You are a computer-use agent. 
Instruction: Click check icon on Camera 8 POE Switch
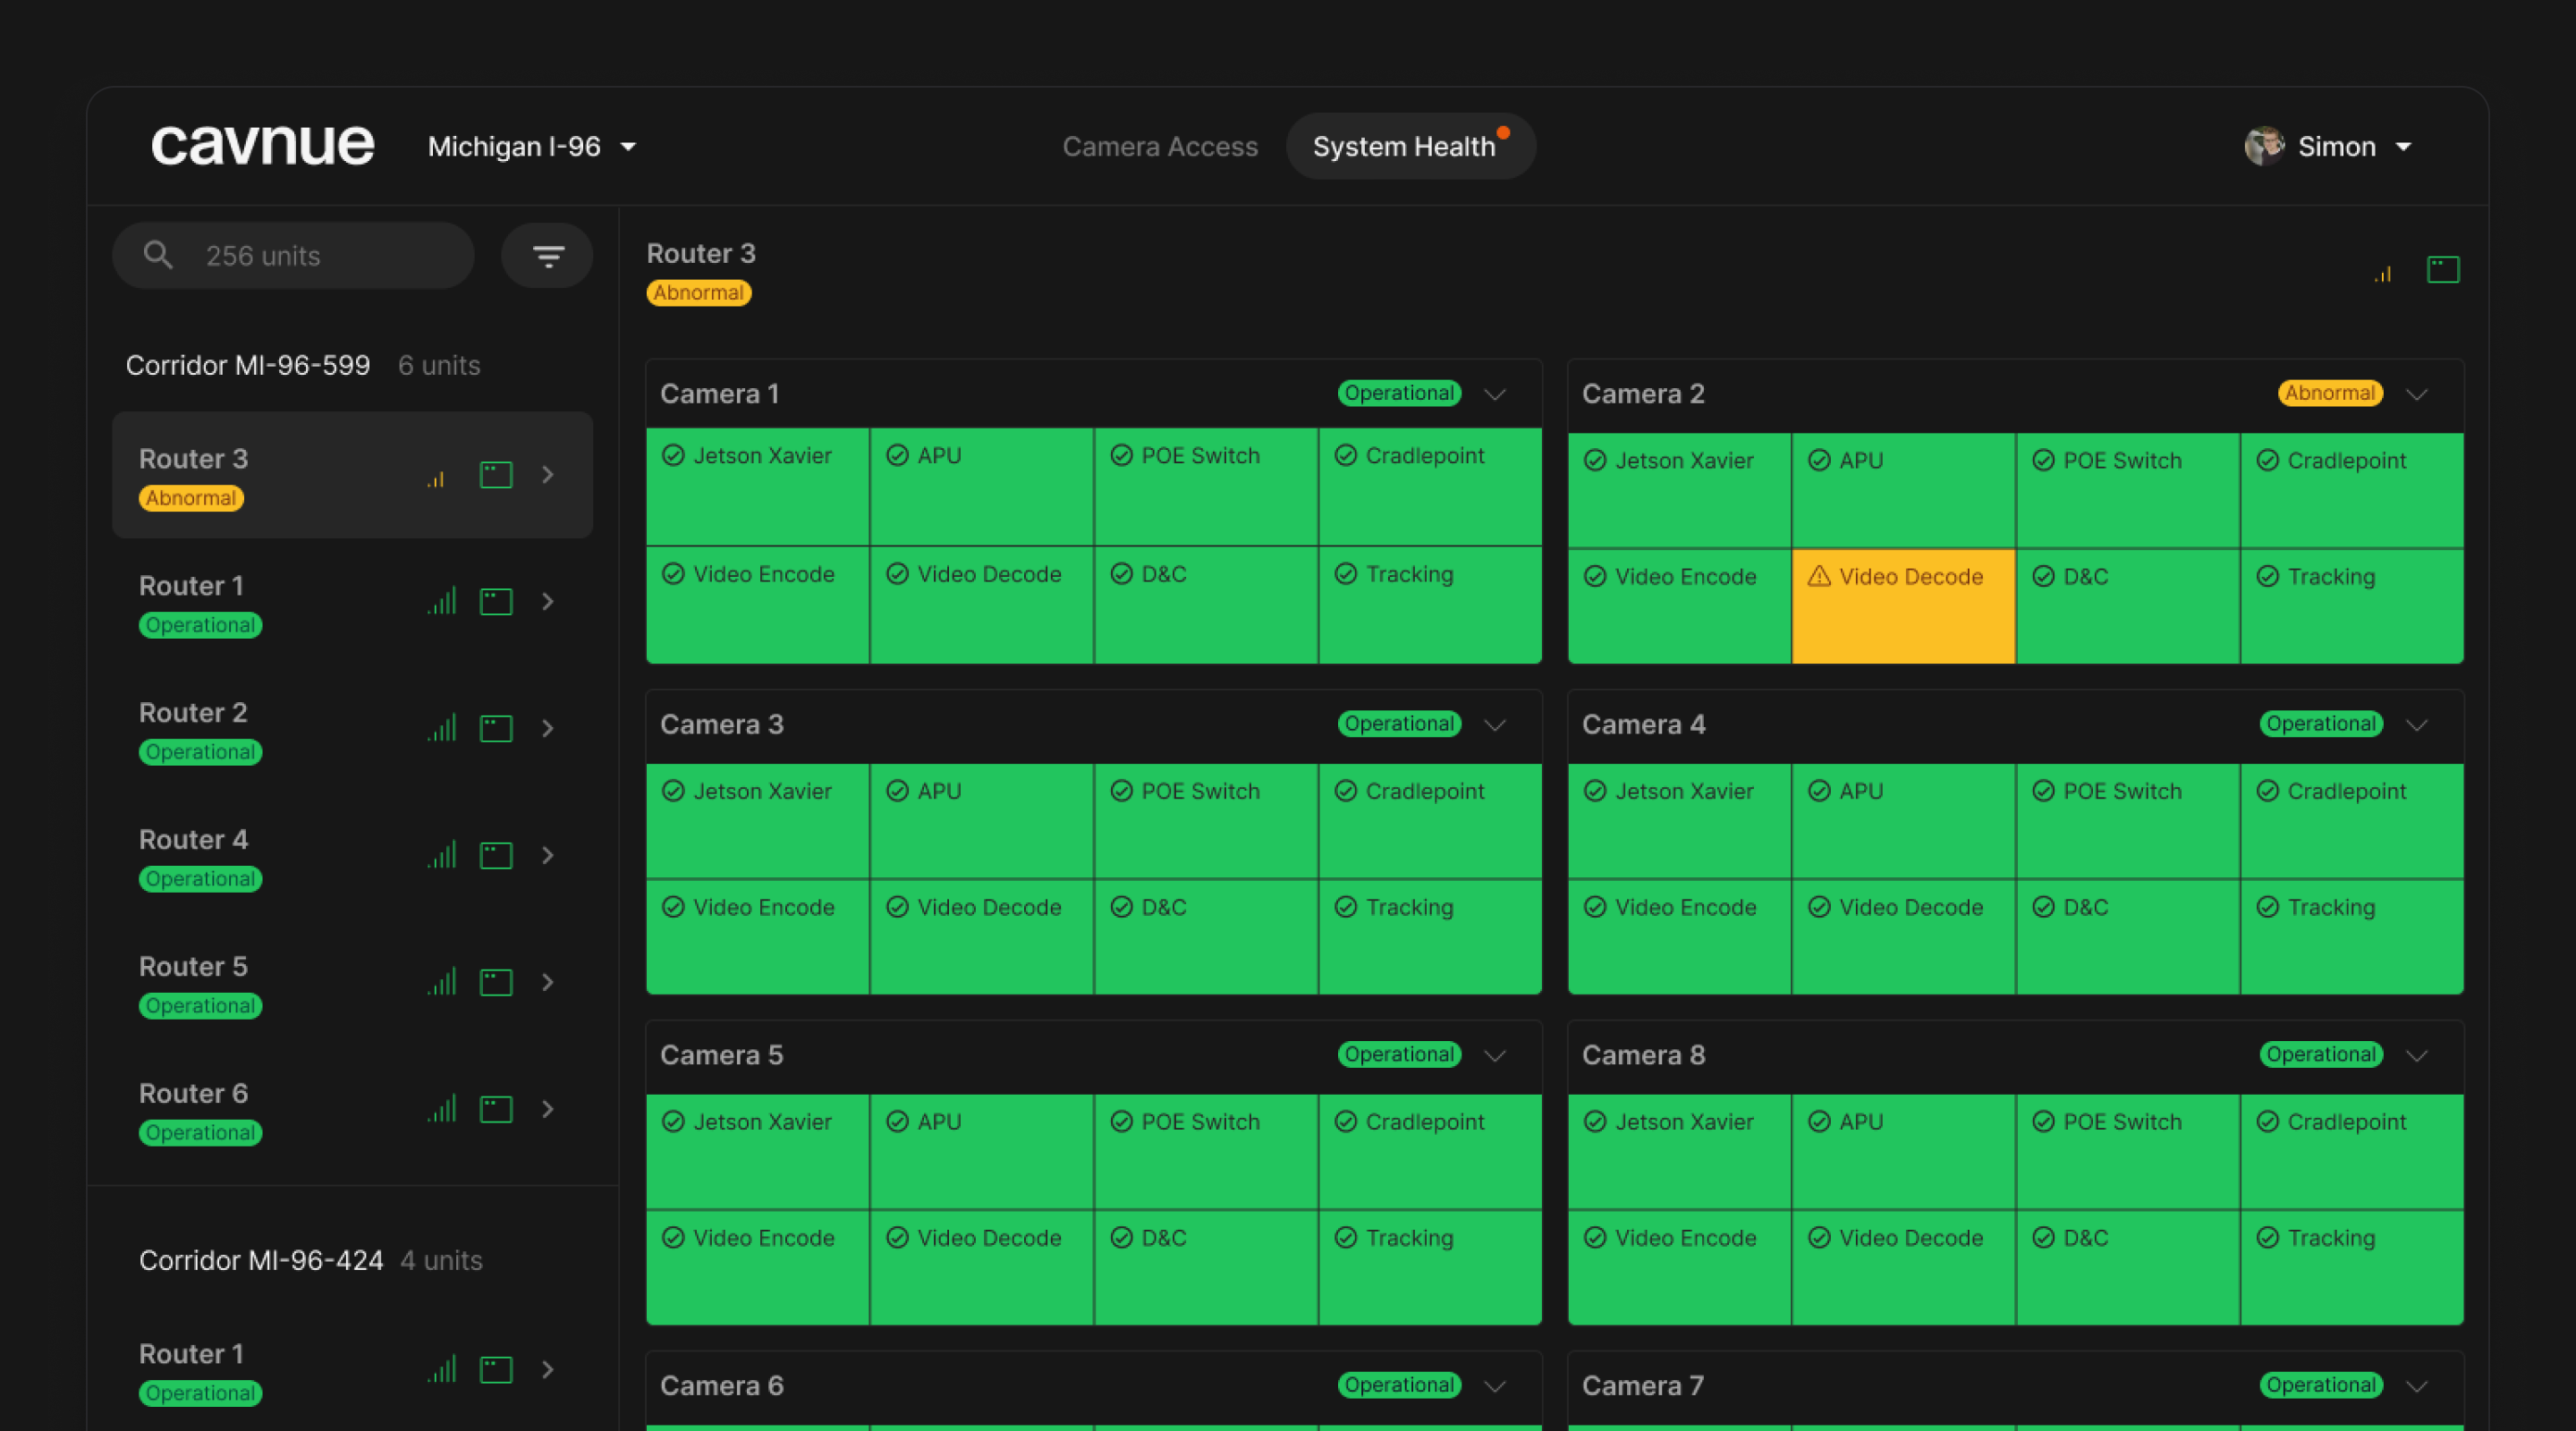coord(2044,1122)
